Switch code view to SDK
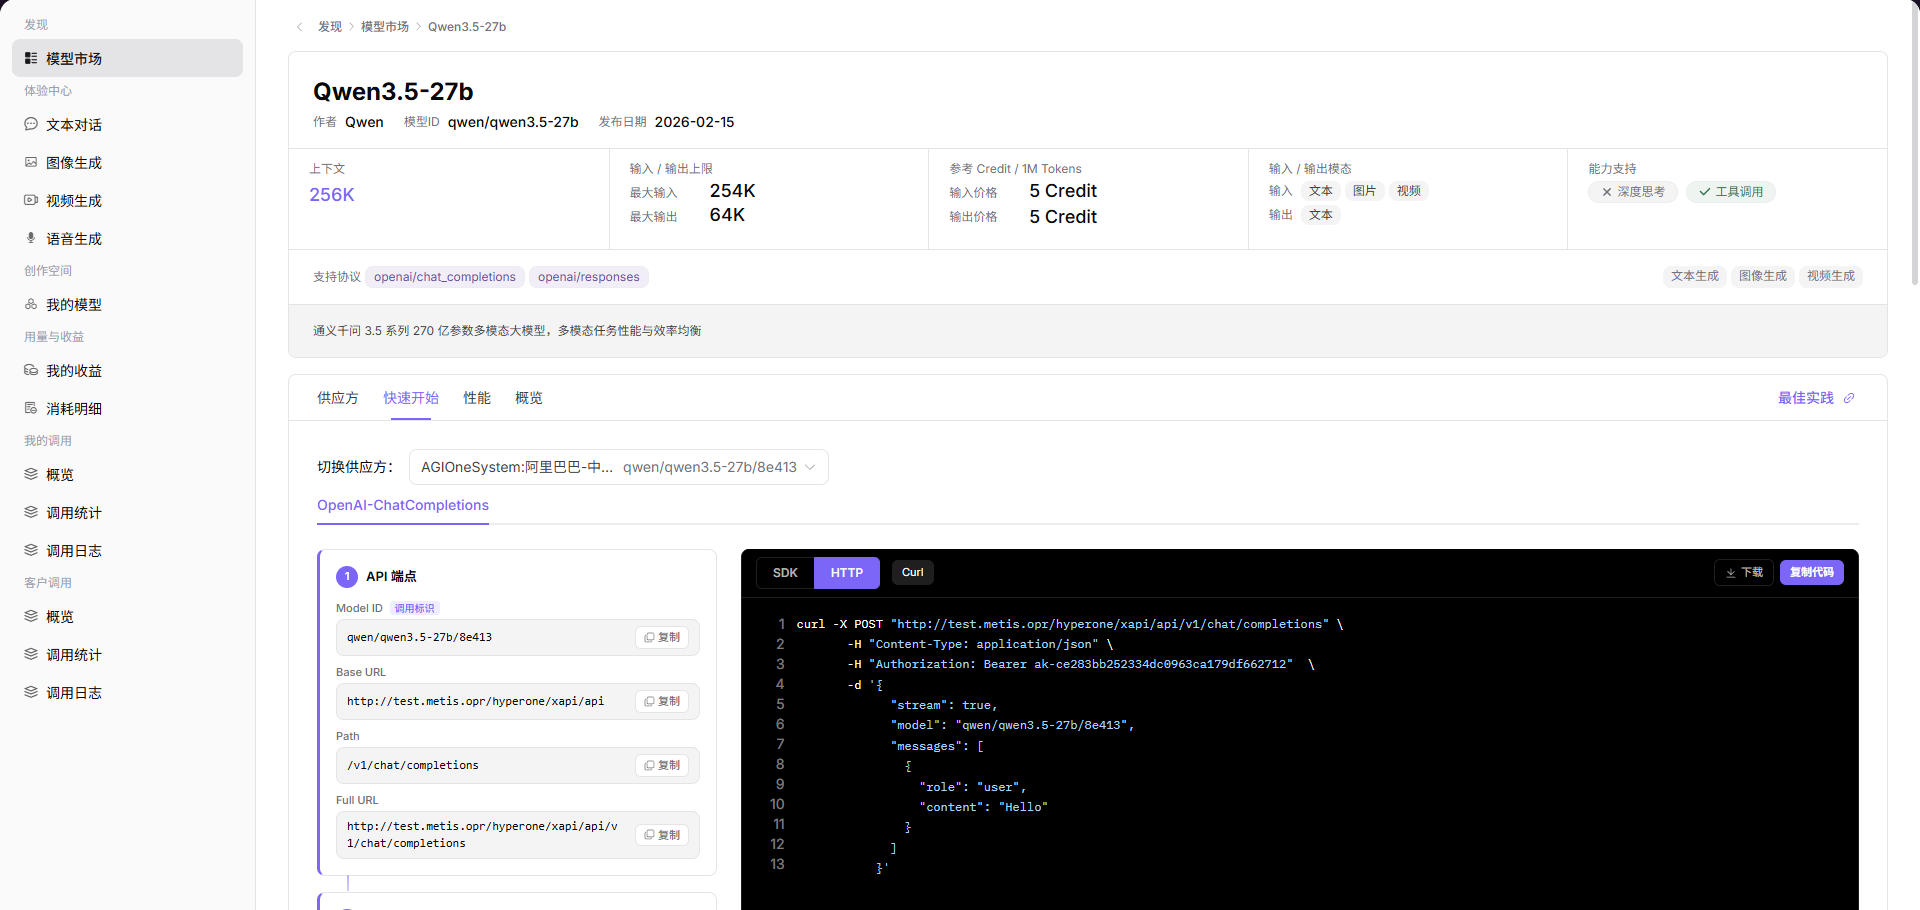Image resolution: width=1920 pixels, height=910 pixels. pos(785,573)
